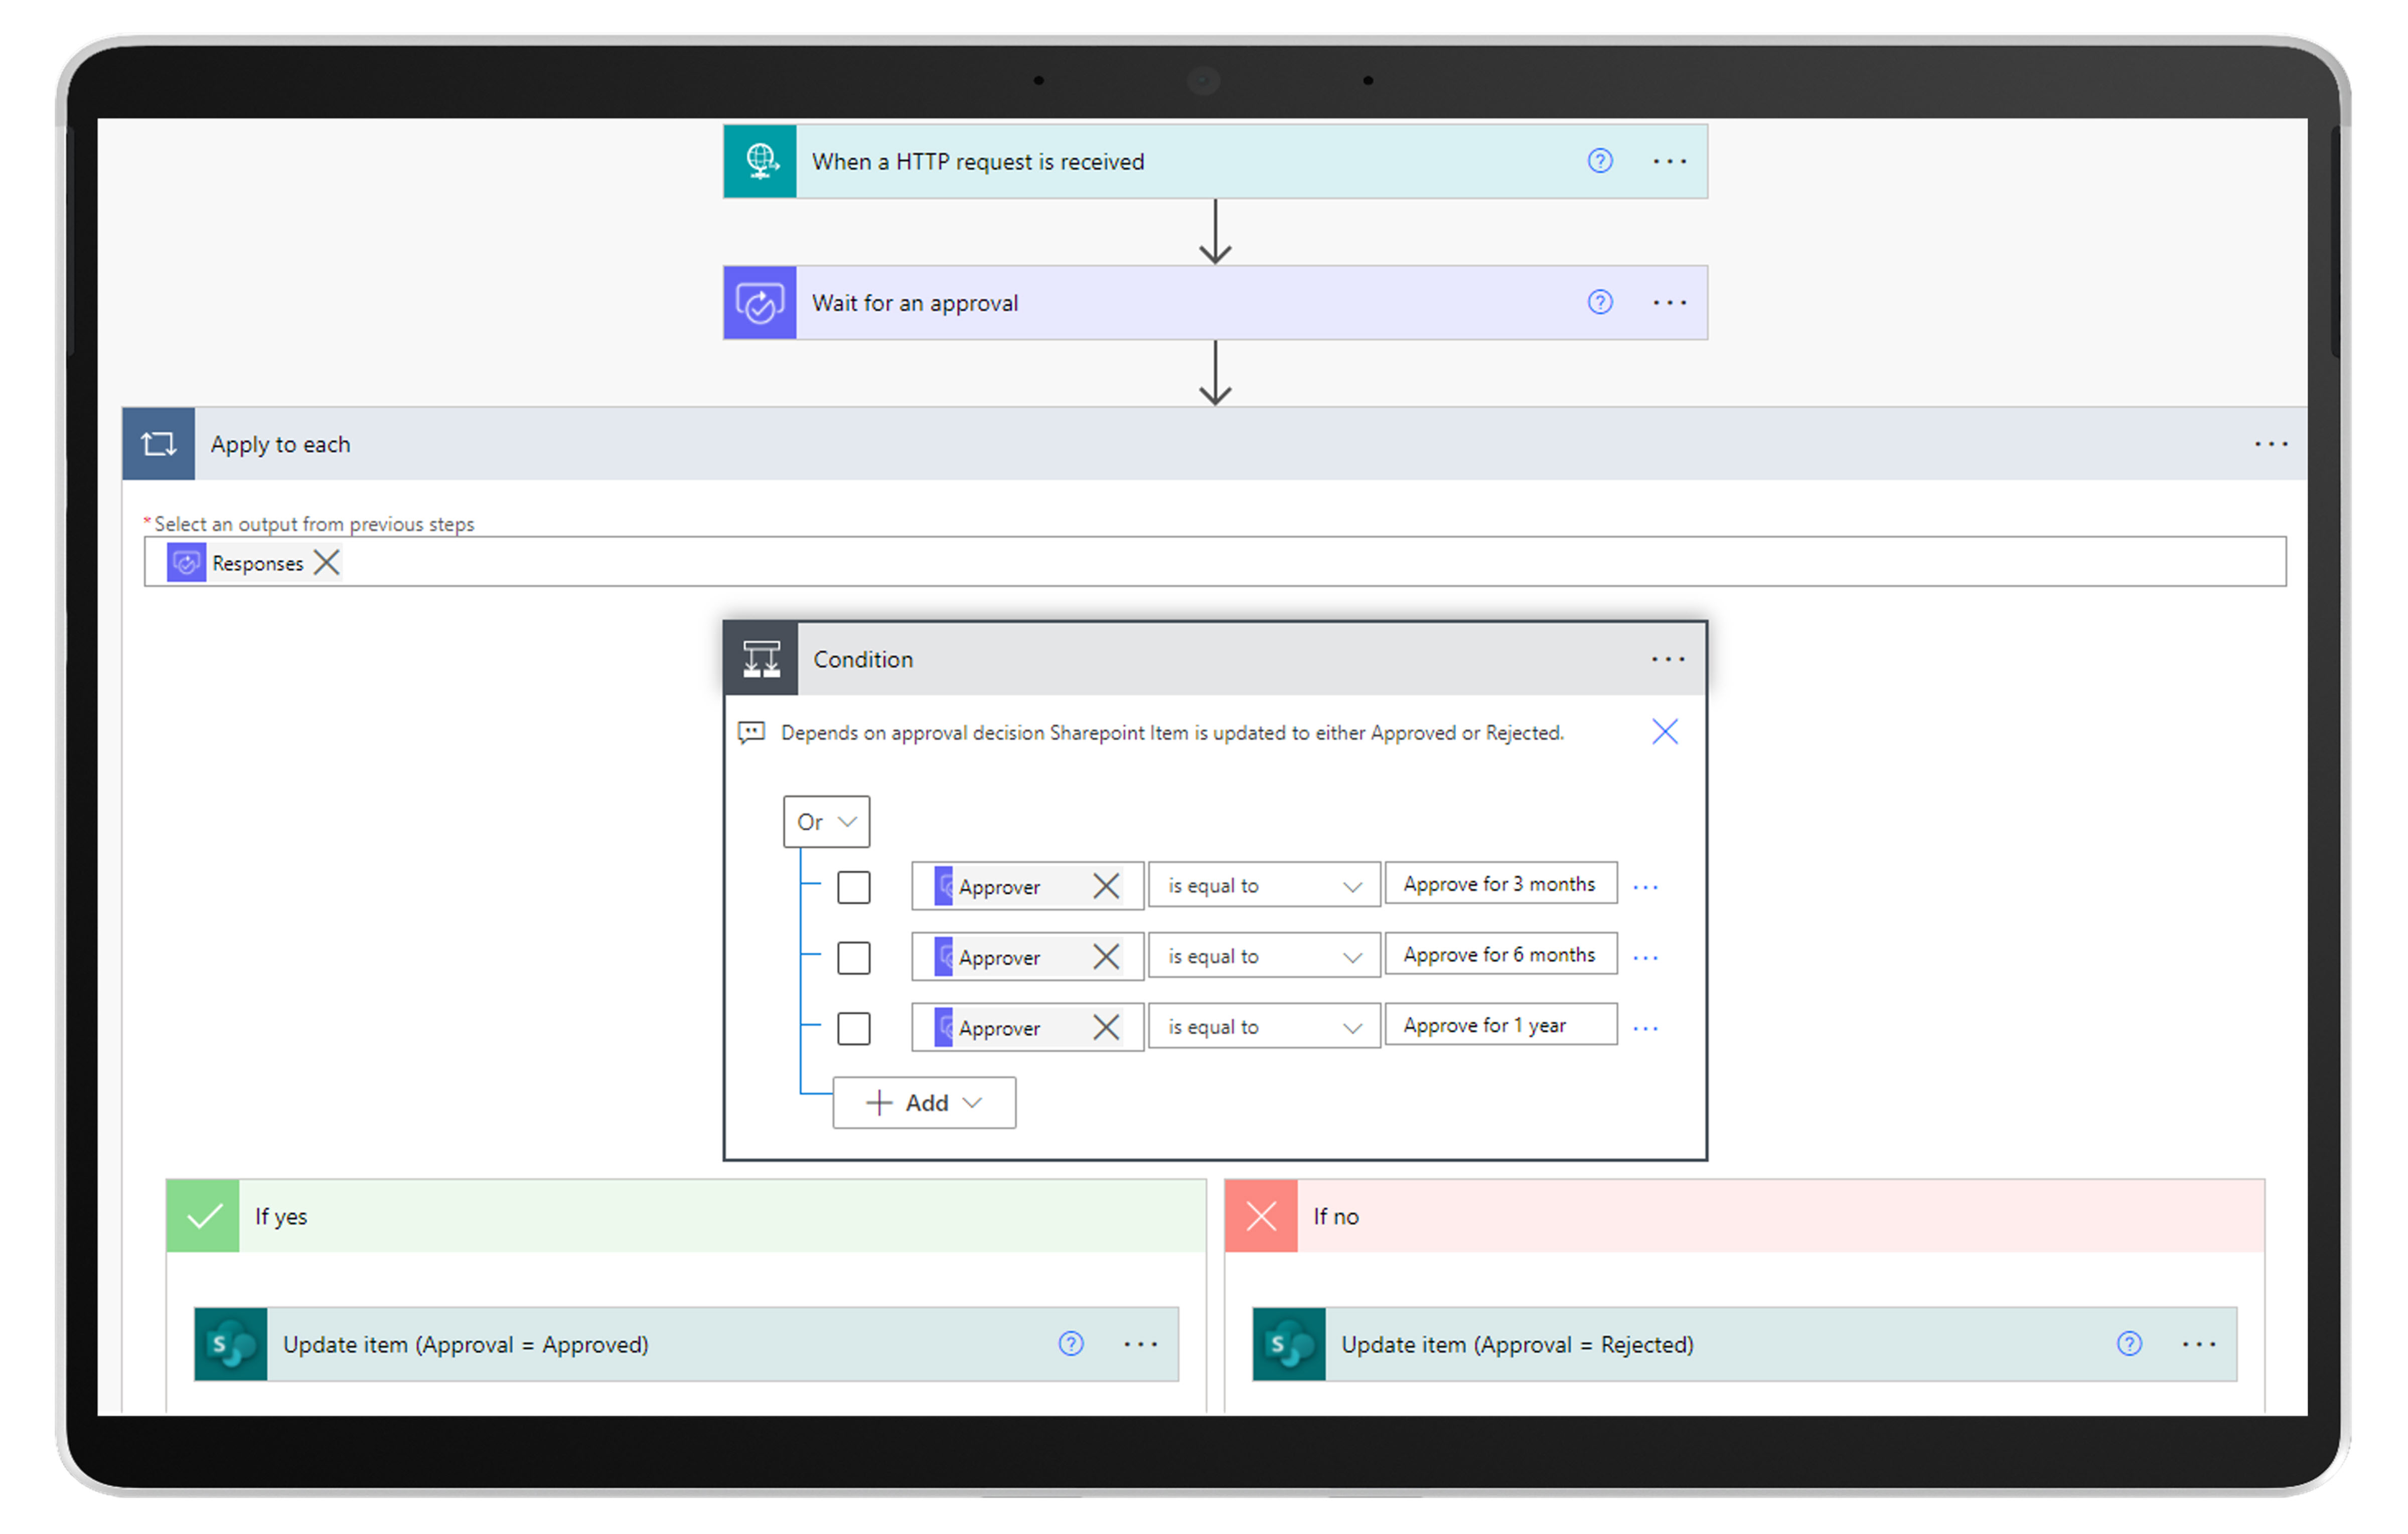The height and width of the screenshot is (1534, 2408).
Task: Remove the Responses token with its X
Action: (x=325, y=562)
